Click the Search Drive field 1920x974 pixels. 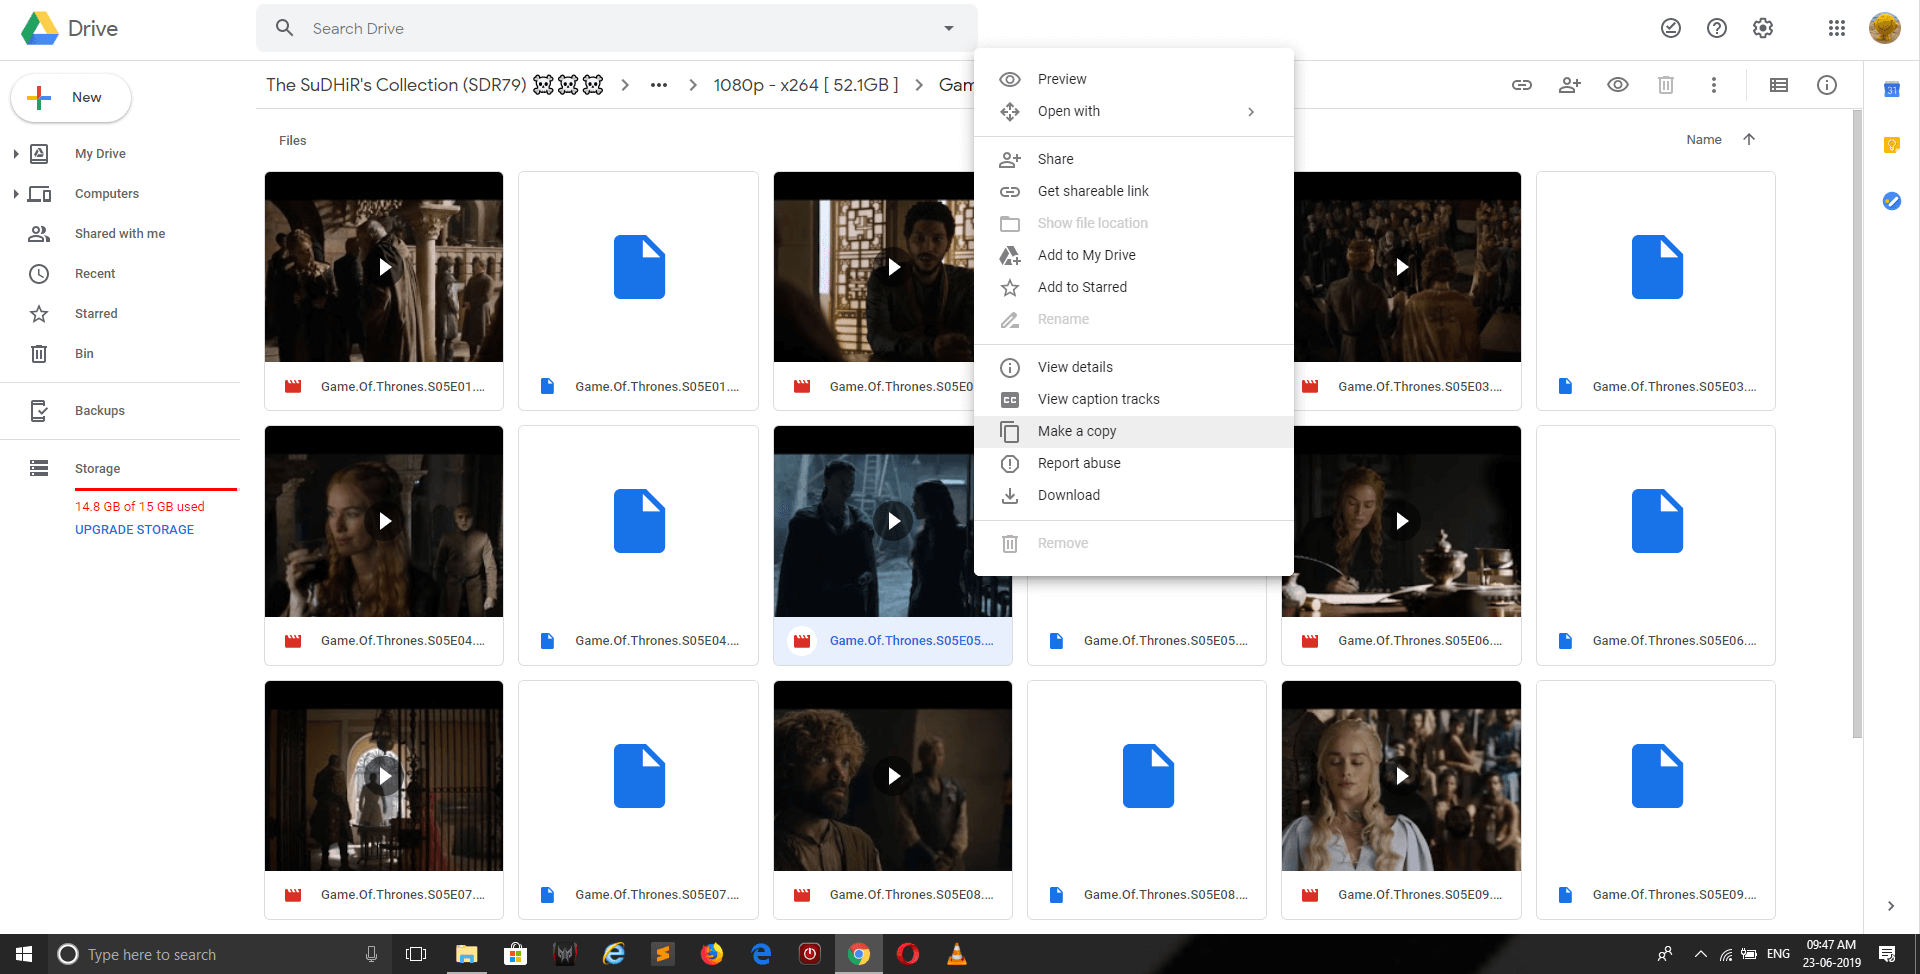point(616,28)
